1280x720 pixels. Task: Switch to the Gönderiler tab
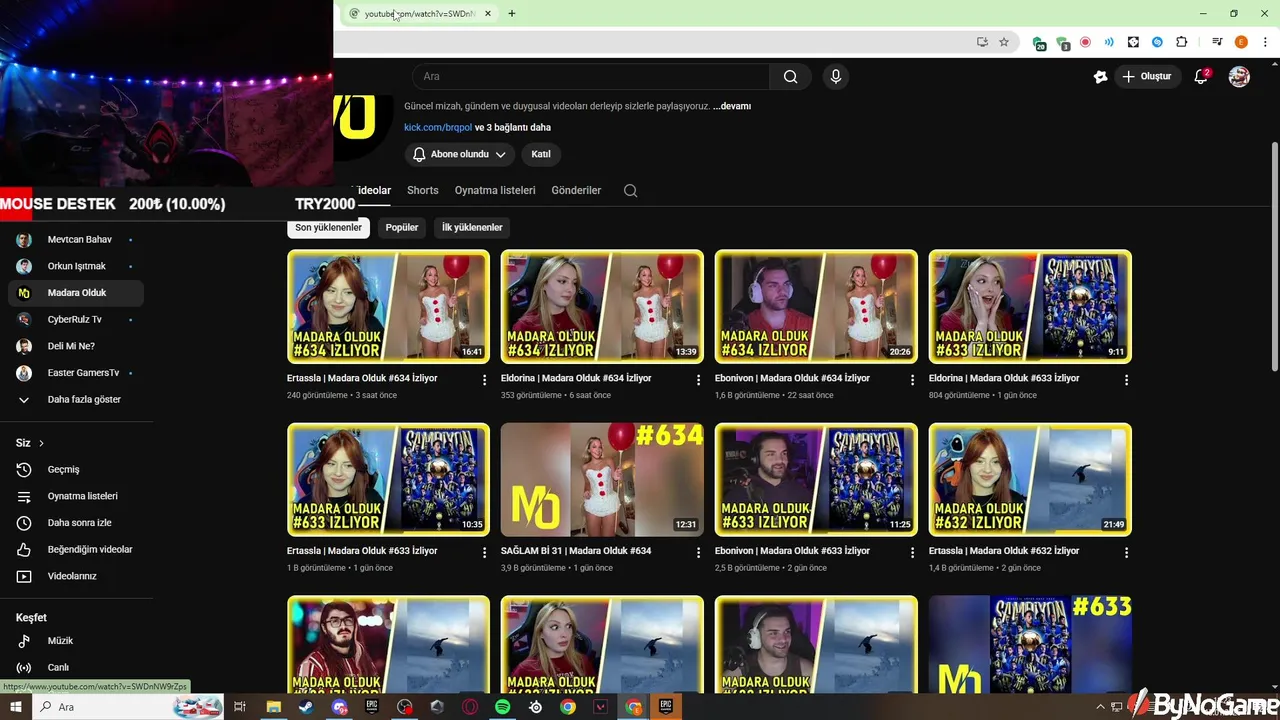pos(576,190)
